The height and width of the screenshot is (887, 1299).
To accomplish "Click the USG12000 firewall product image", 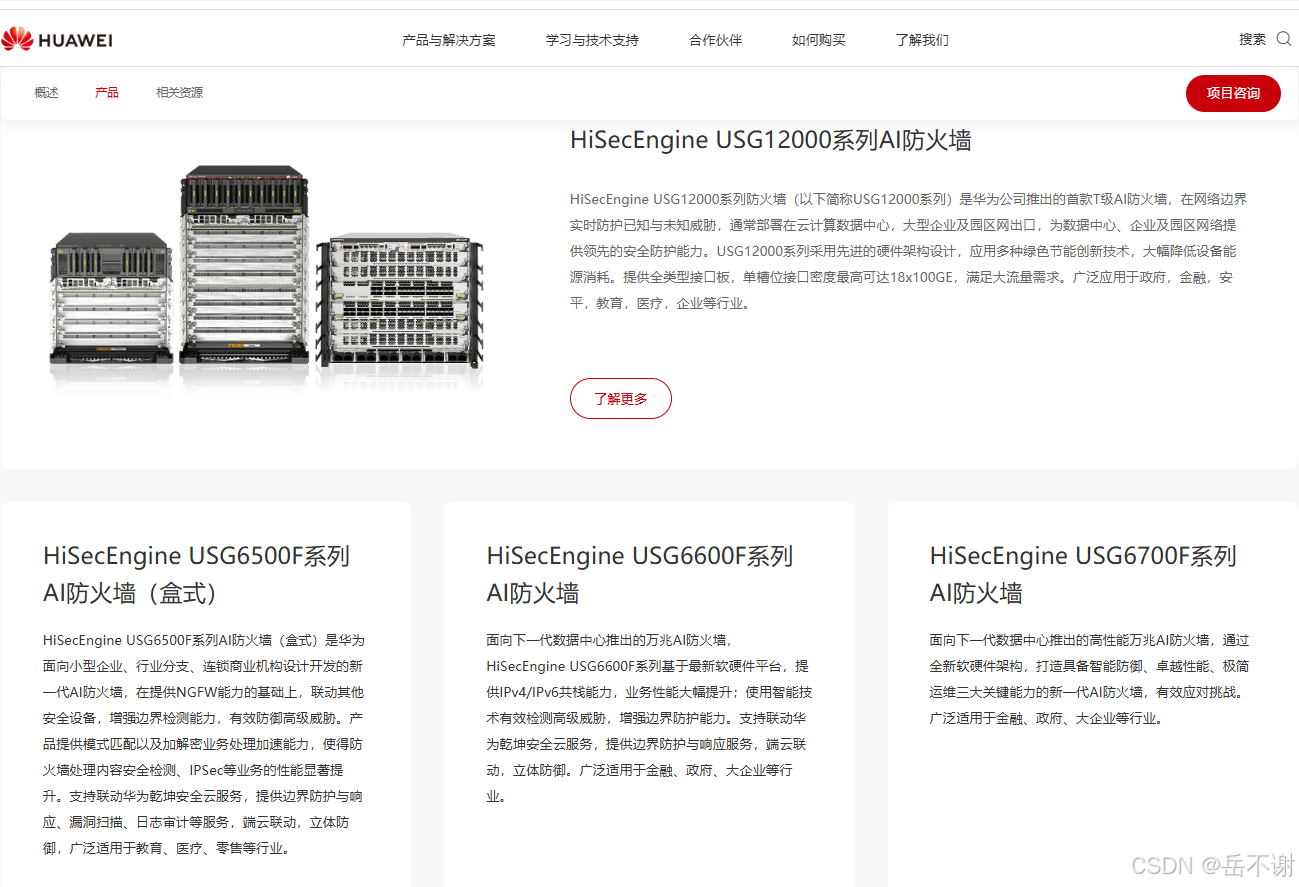I will click(266, 277).
